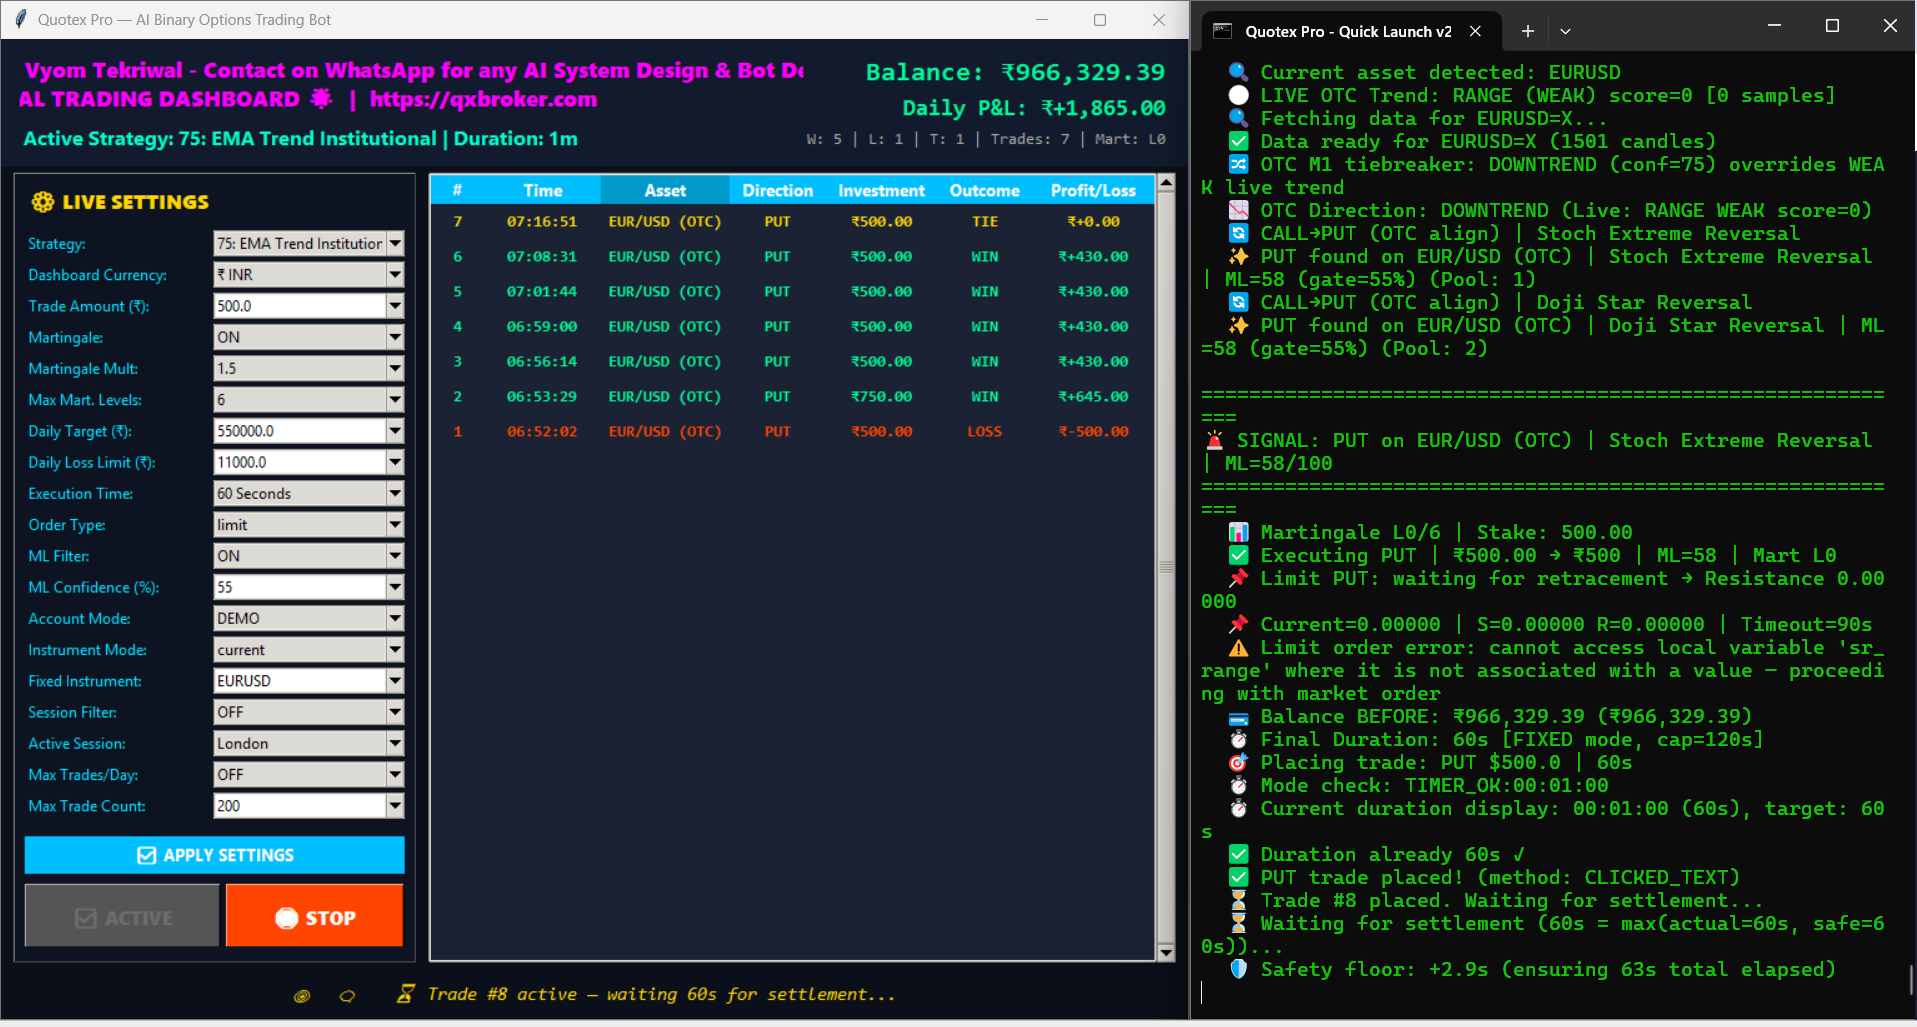1917x1027 pixels.
Task: Click the Active Strategy header text
Action: 300,139
